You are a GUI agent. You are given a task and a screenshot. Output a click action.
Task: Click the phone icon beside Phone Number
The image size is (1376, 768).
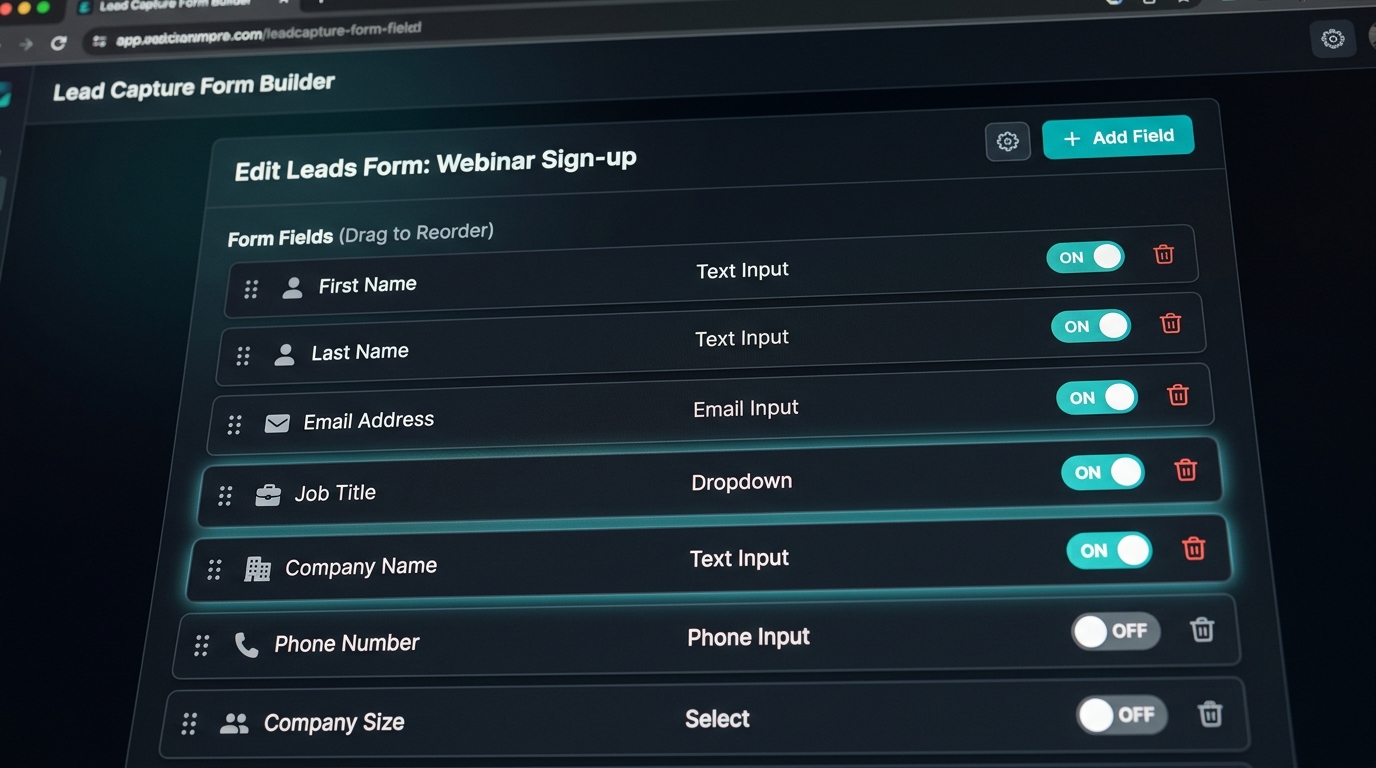click(x=246, y=644)
